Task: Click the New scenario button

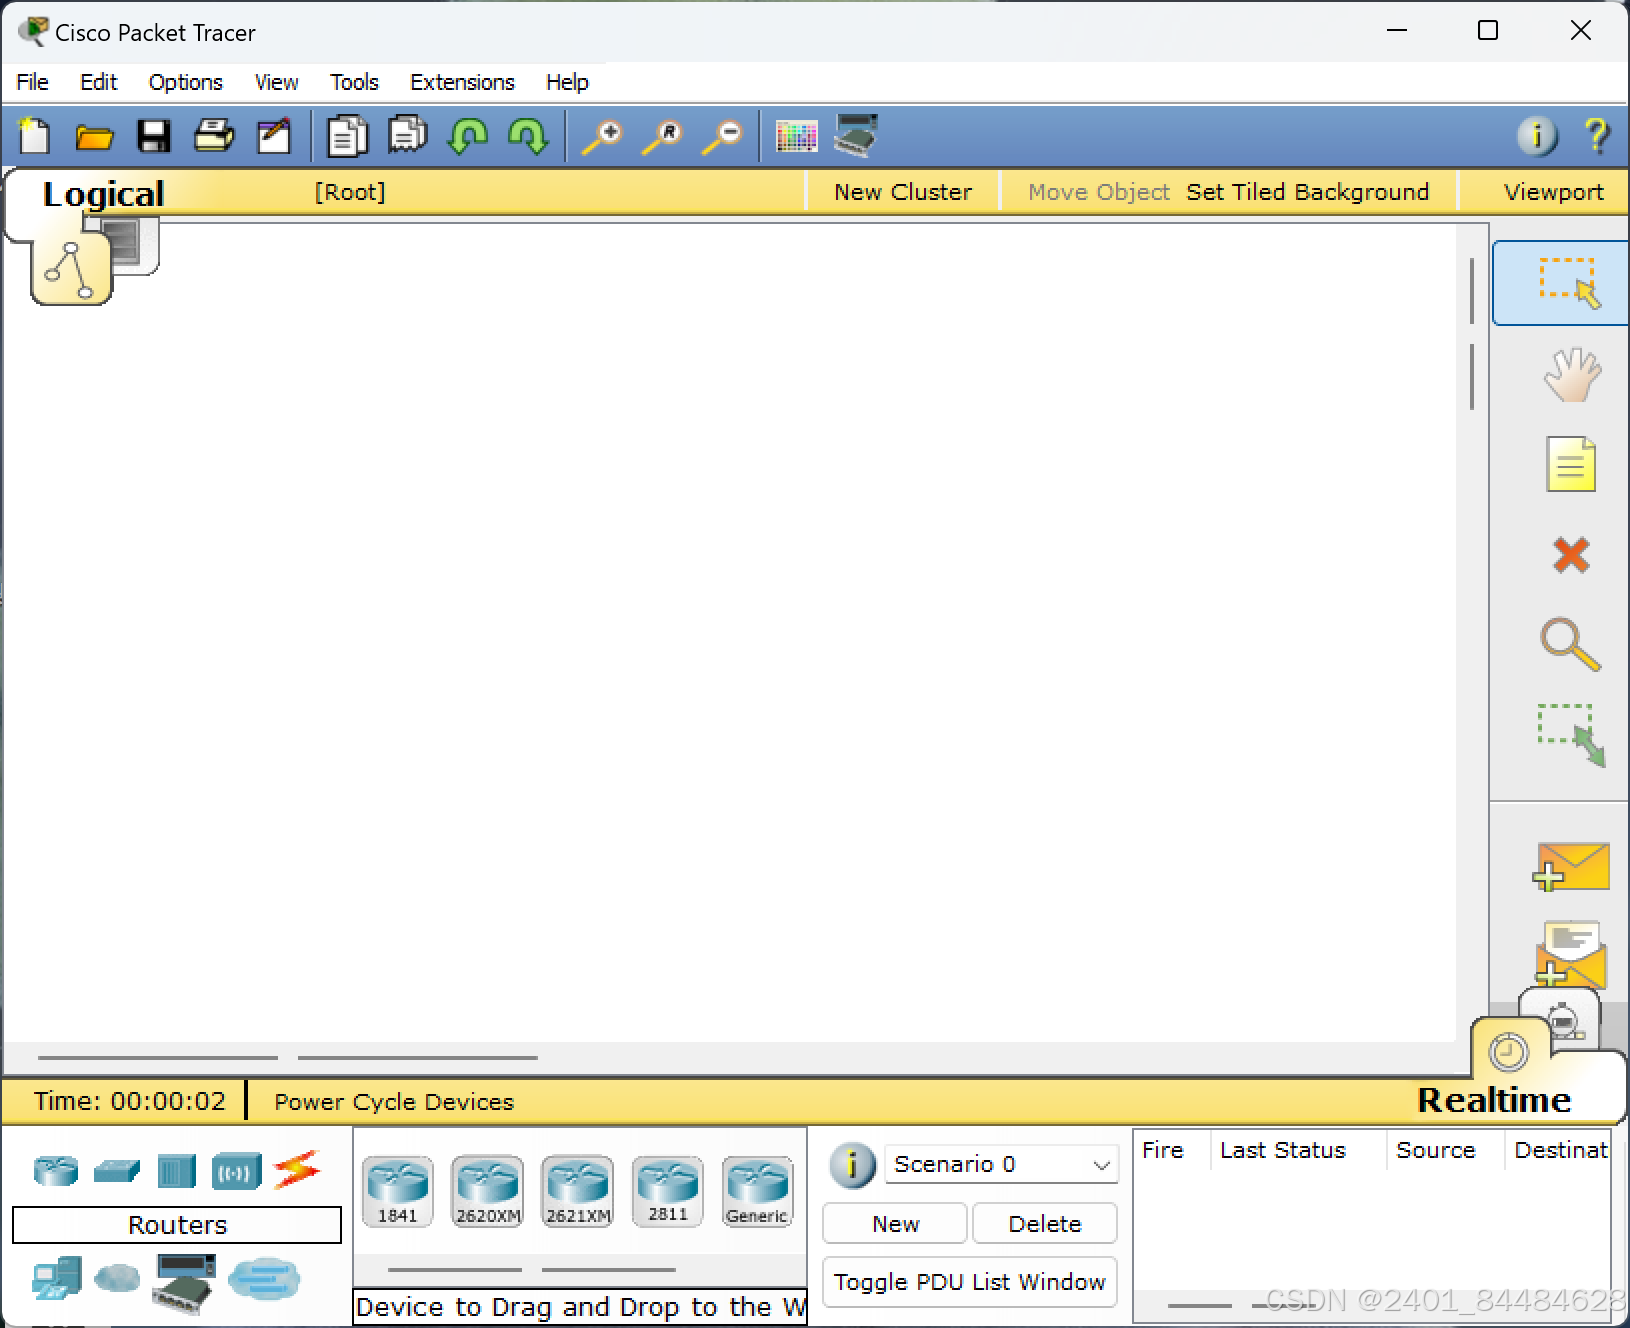Action: pos(895,1224)
